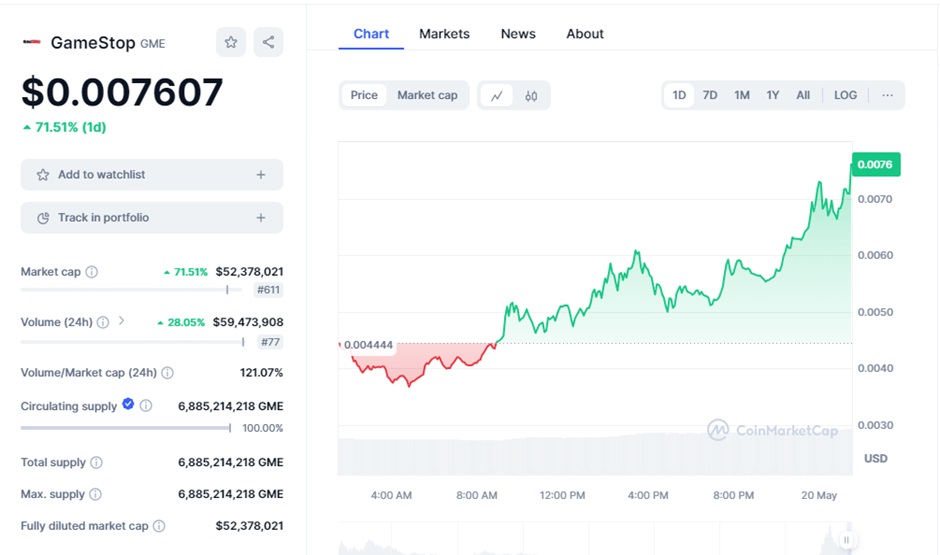
Task: Select the 7D time range
Action: (710, 95)
